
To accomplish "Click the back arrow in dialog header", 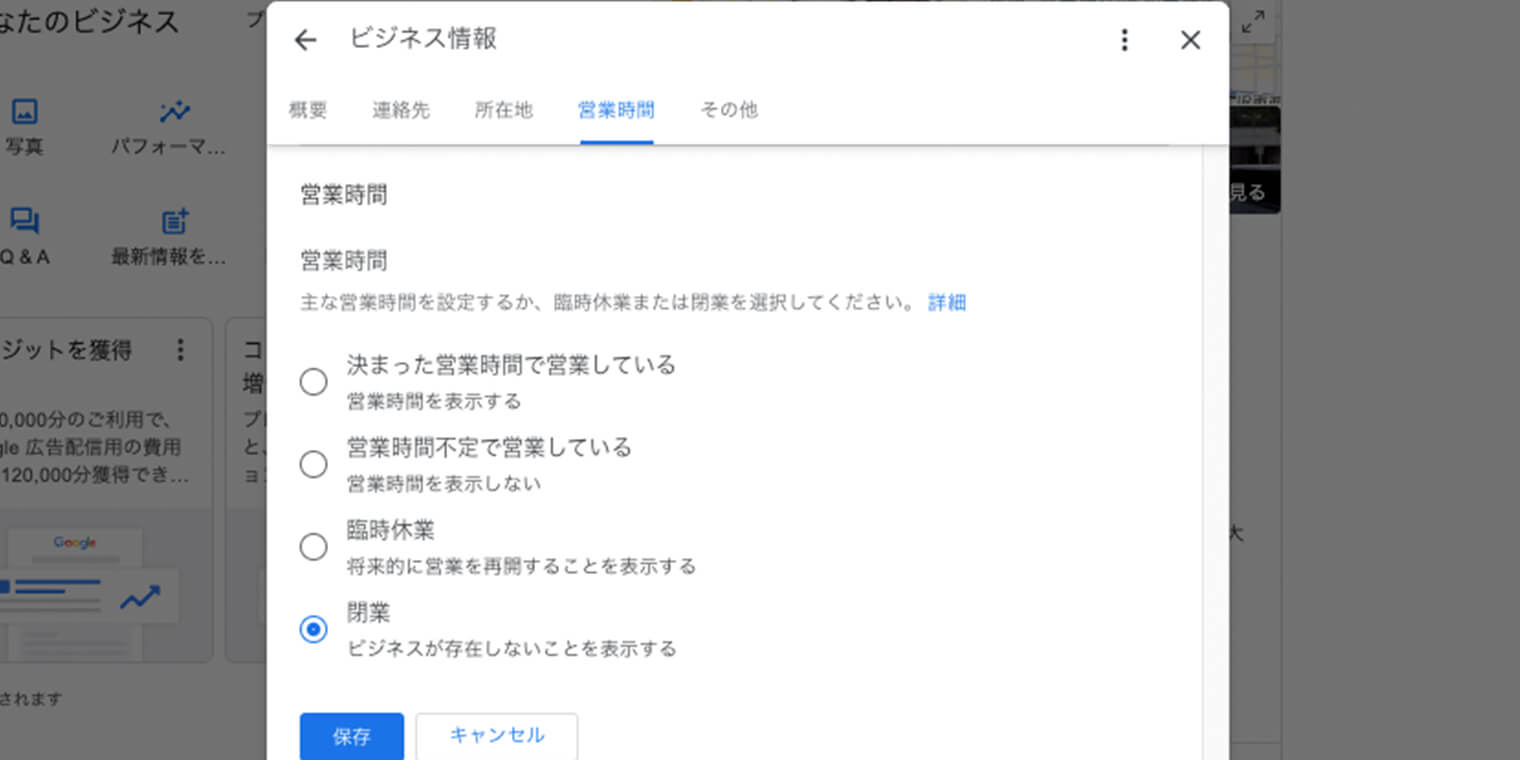I will 305,40.
